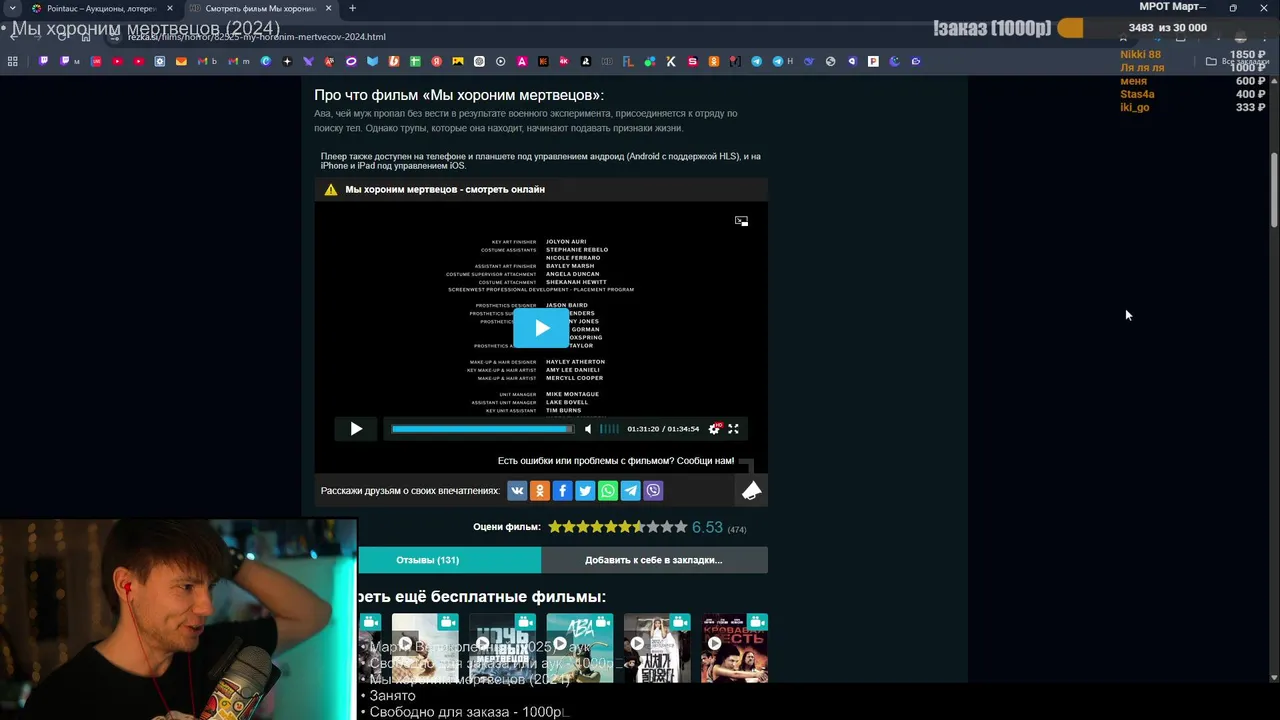Start playback with the large center play button
Screen dimensions: 1280x720
(541, 328)
